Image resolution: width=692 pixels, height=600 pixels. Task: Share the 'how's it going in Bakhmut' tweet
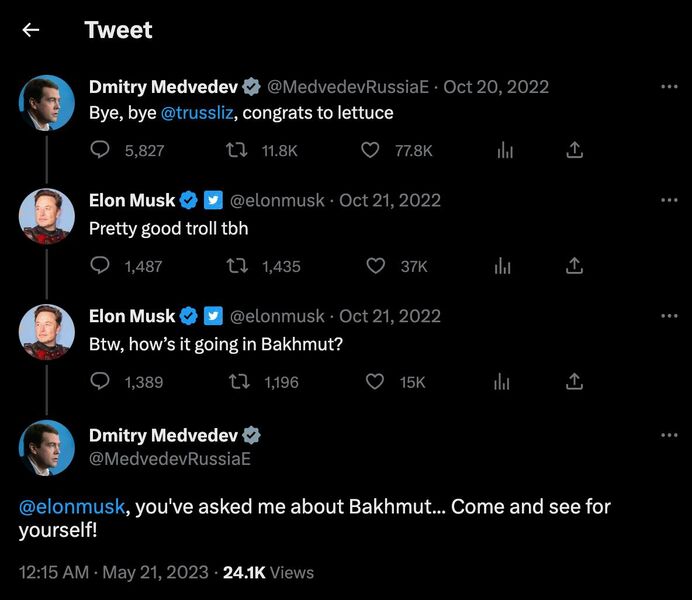[x=574, y=382]
